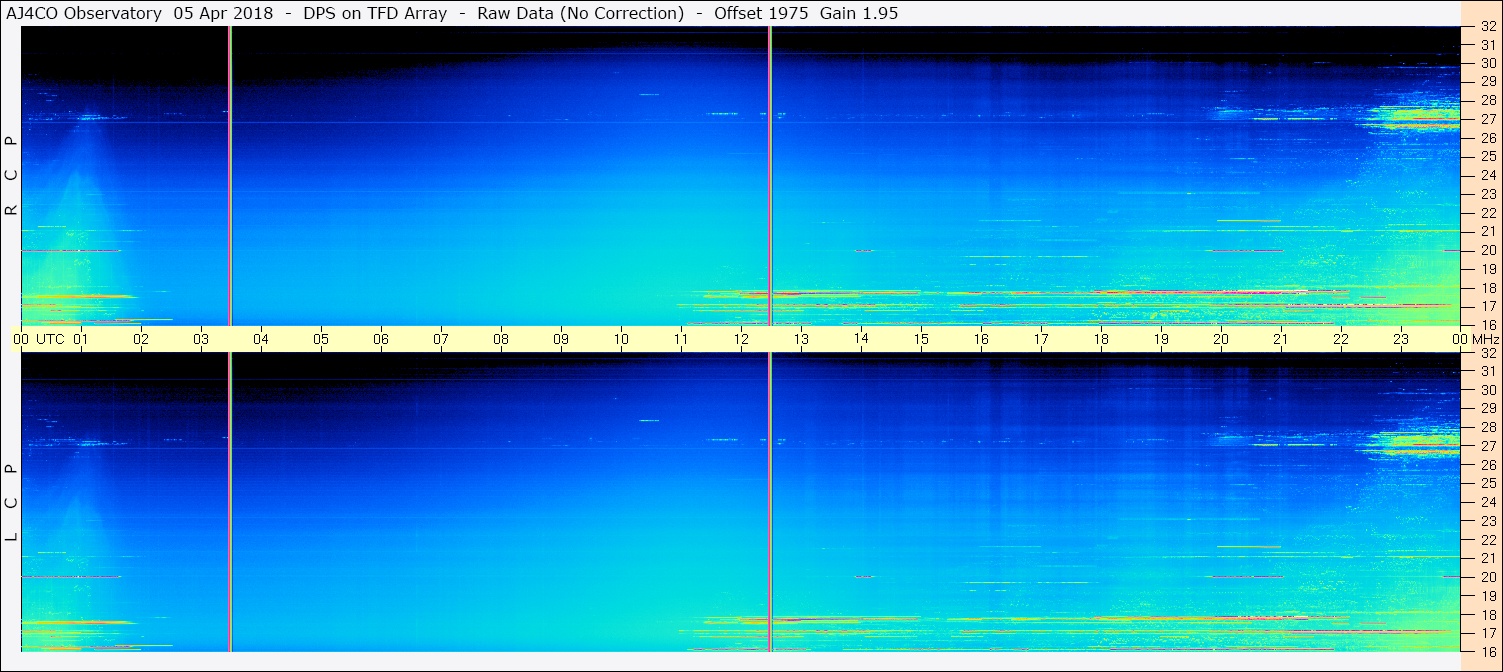1503x672 pixels.
Task: Click the DPS on TFD Array text
Action: coord(375,13)
